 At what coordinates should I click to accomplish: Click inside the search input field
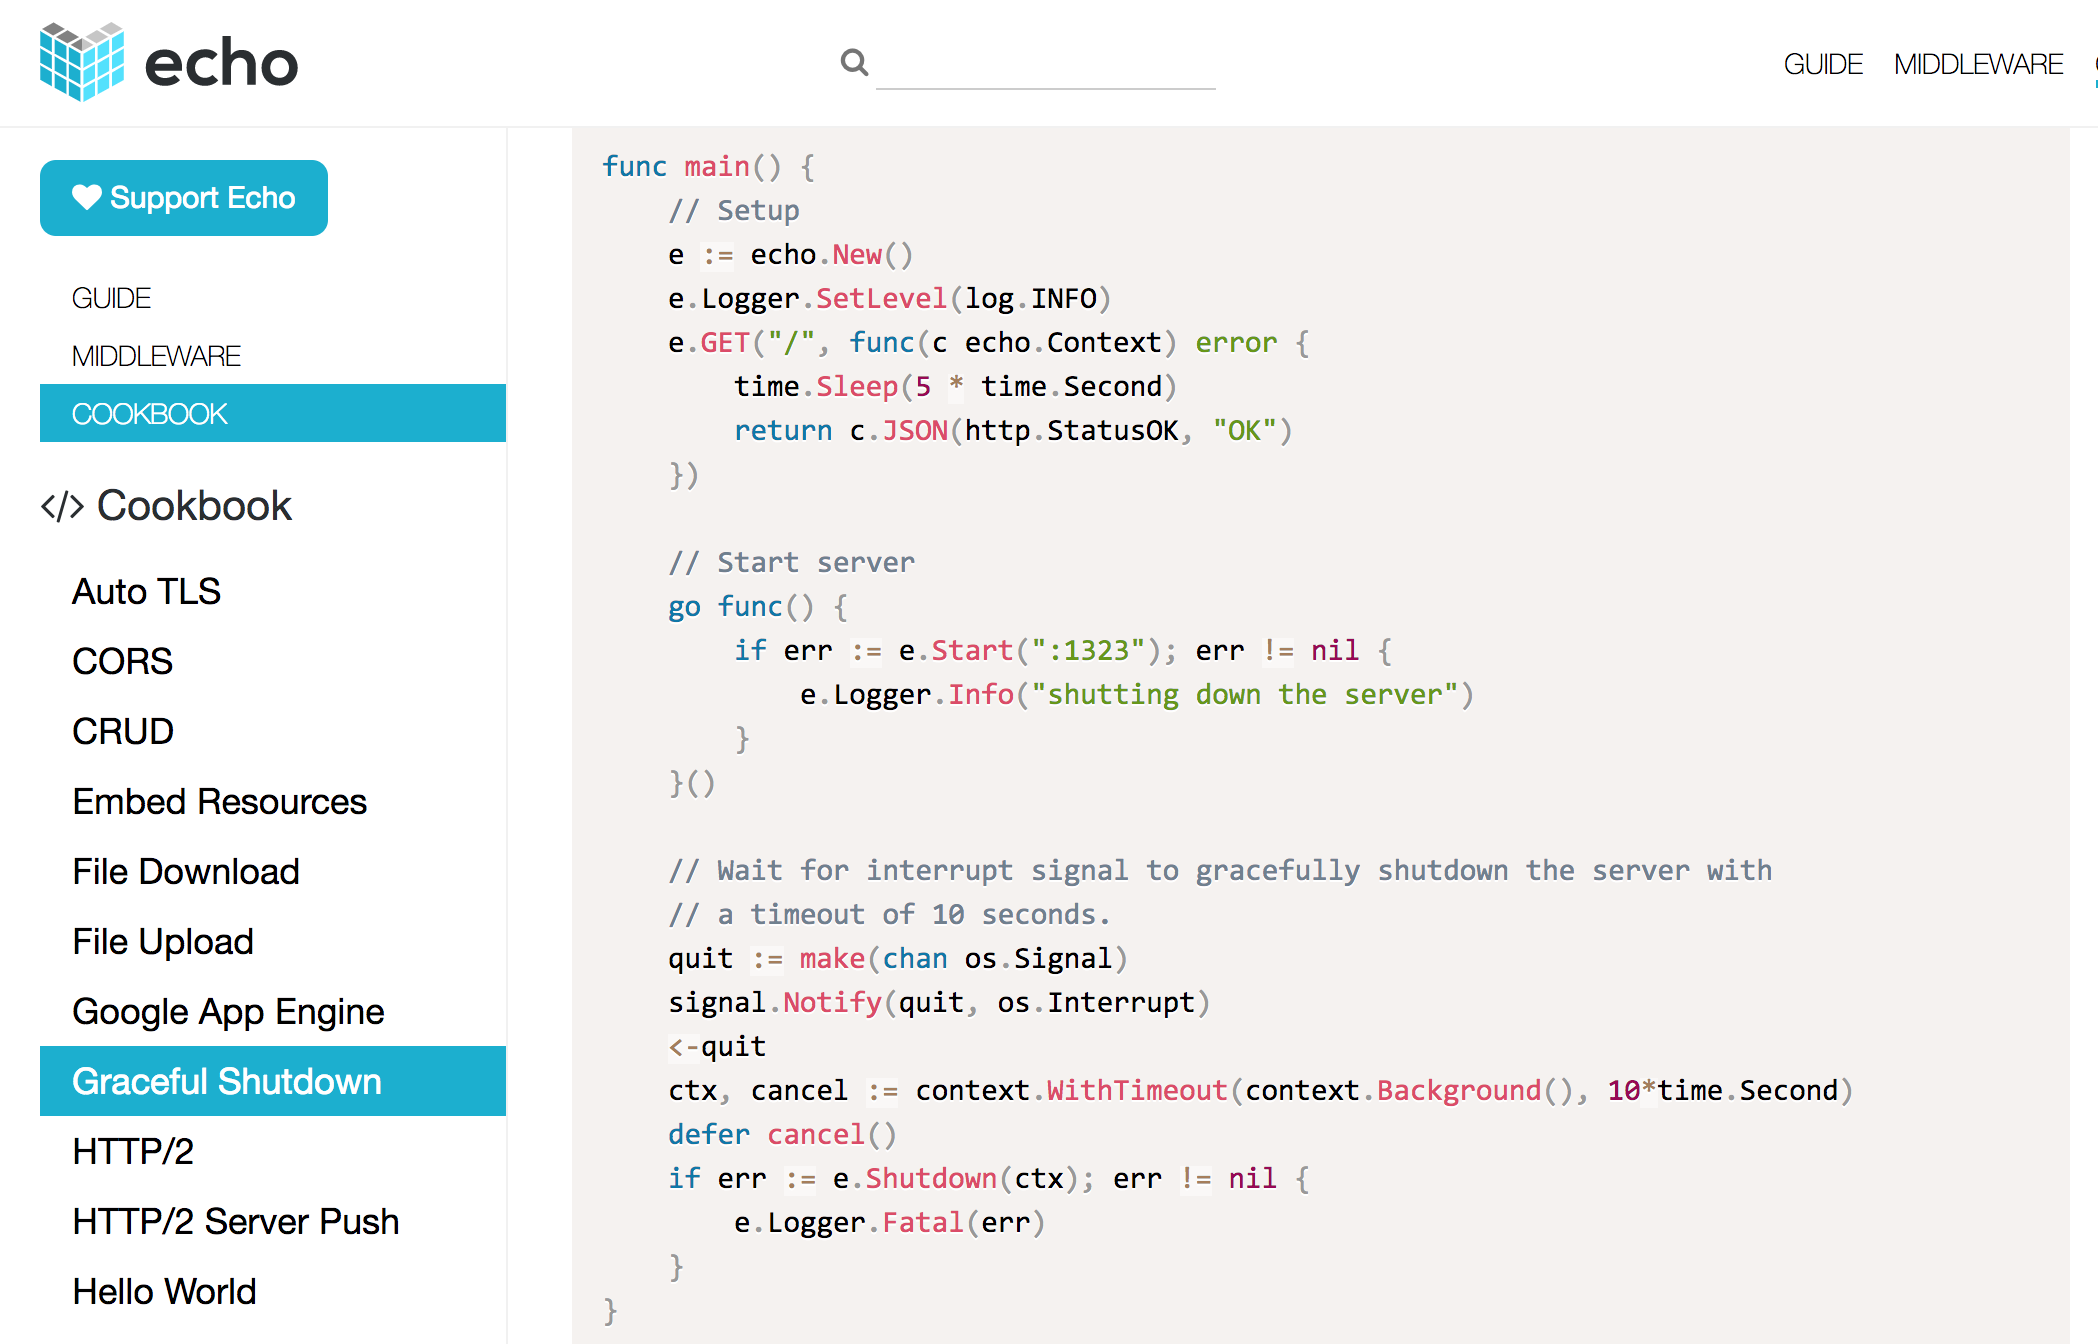1044,75
